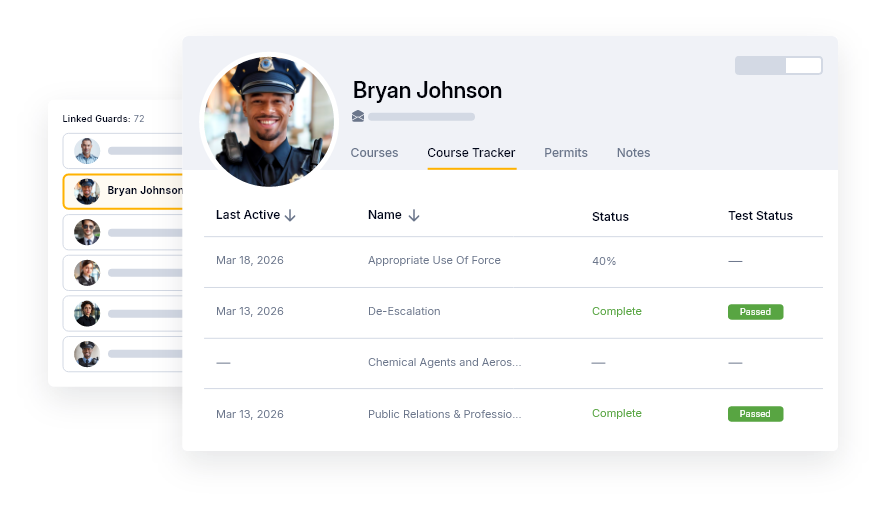Click the Linked Guards: 72 label
This screenshot has height=513, width=886.
(x=103, y=119)
